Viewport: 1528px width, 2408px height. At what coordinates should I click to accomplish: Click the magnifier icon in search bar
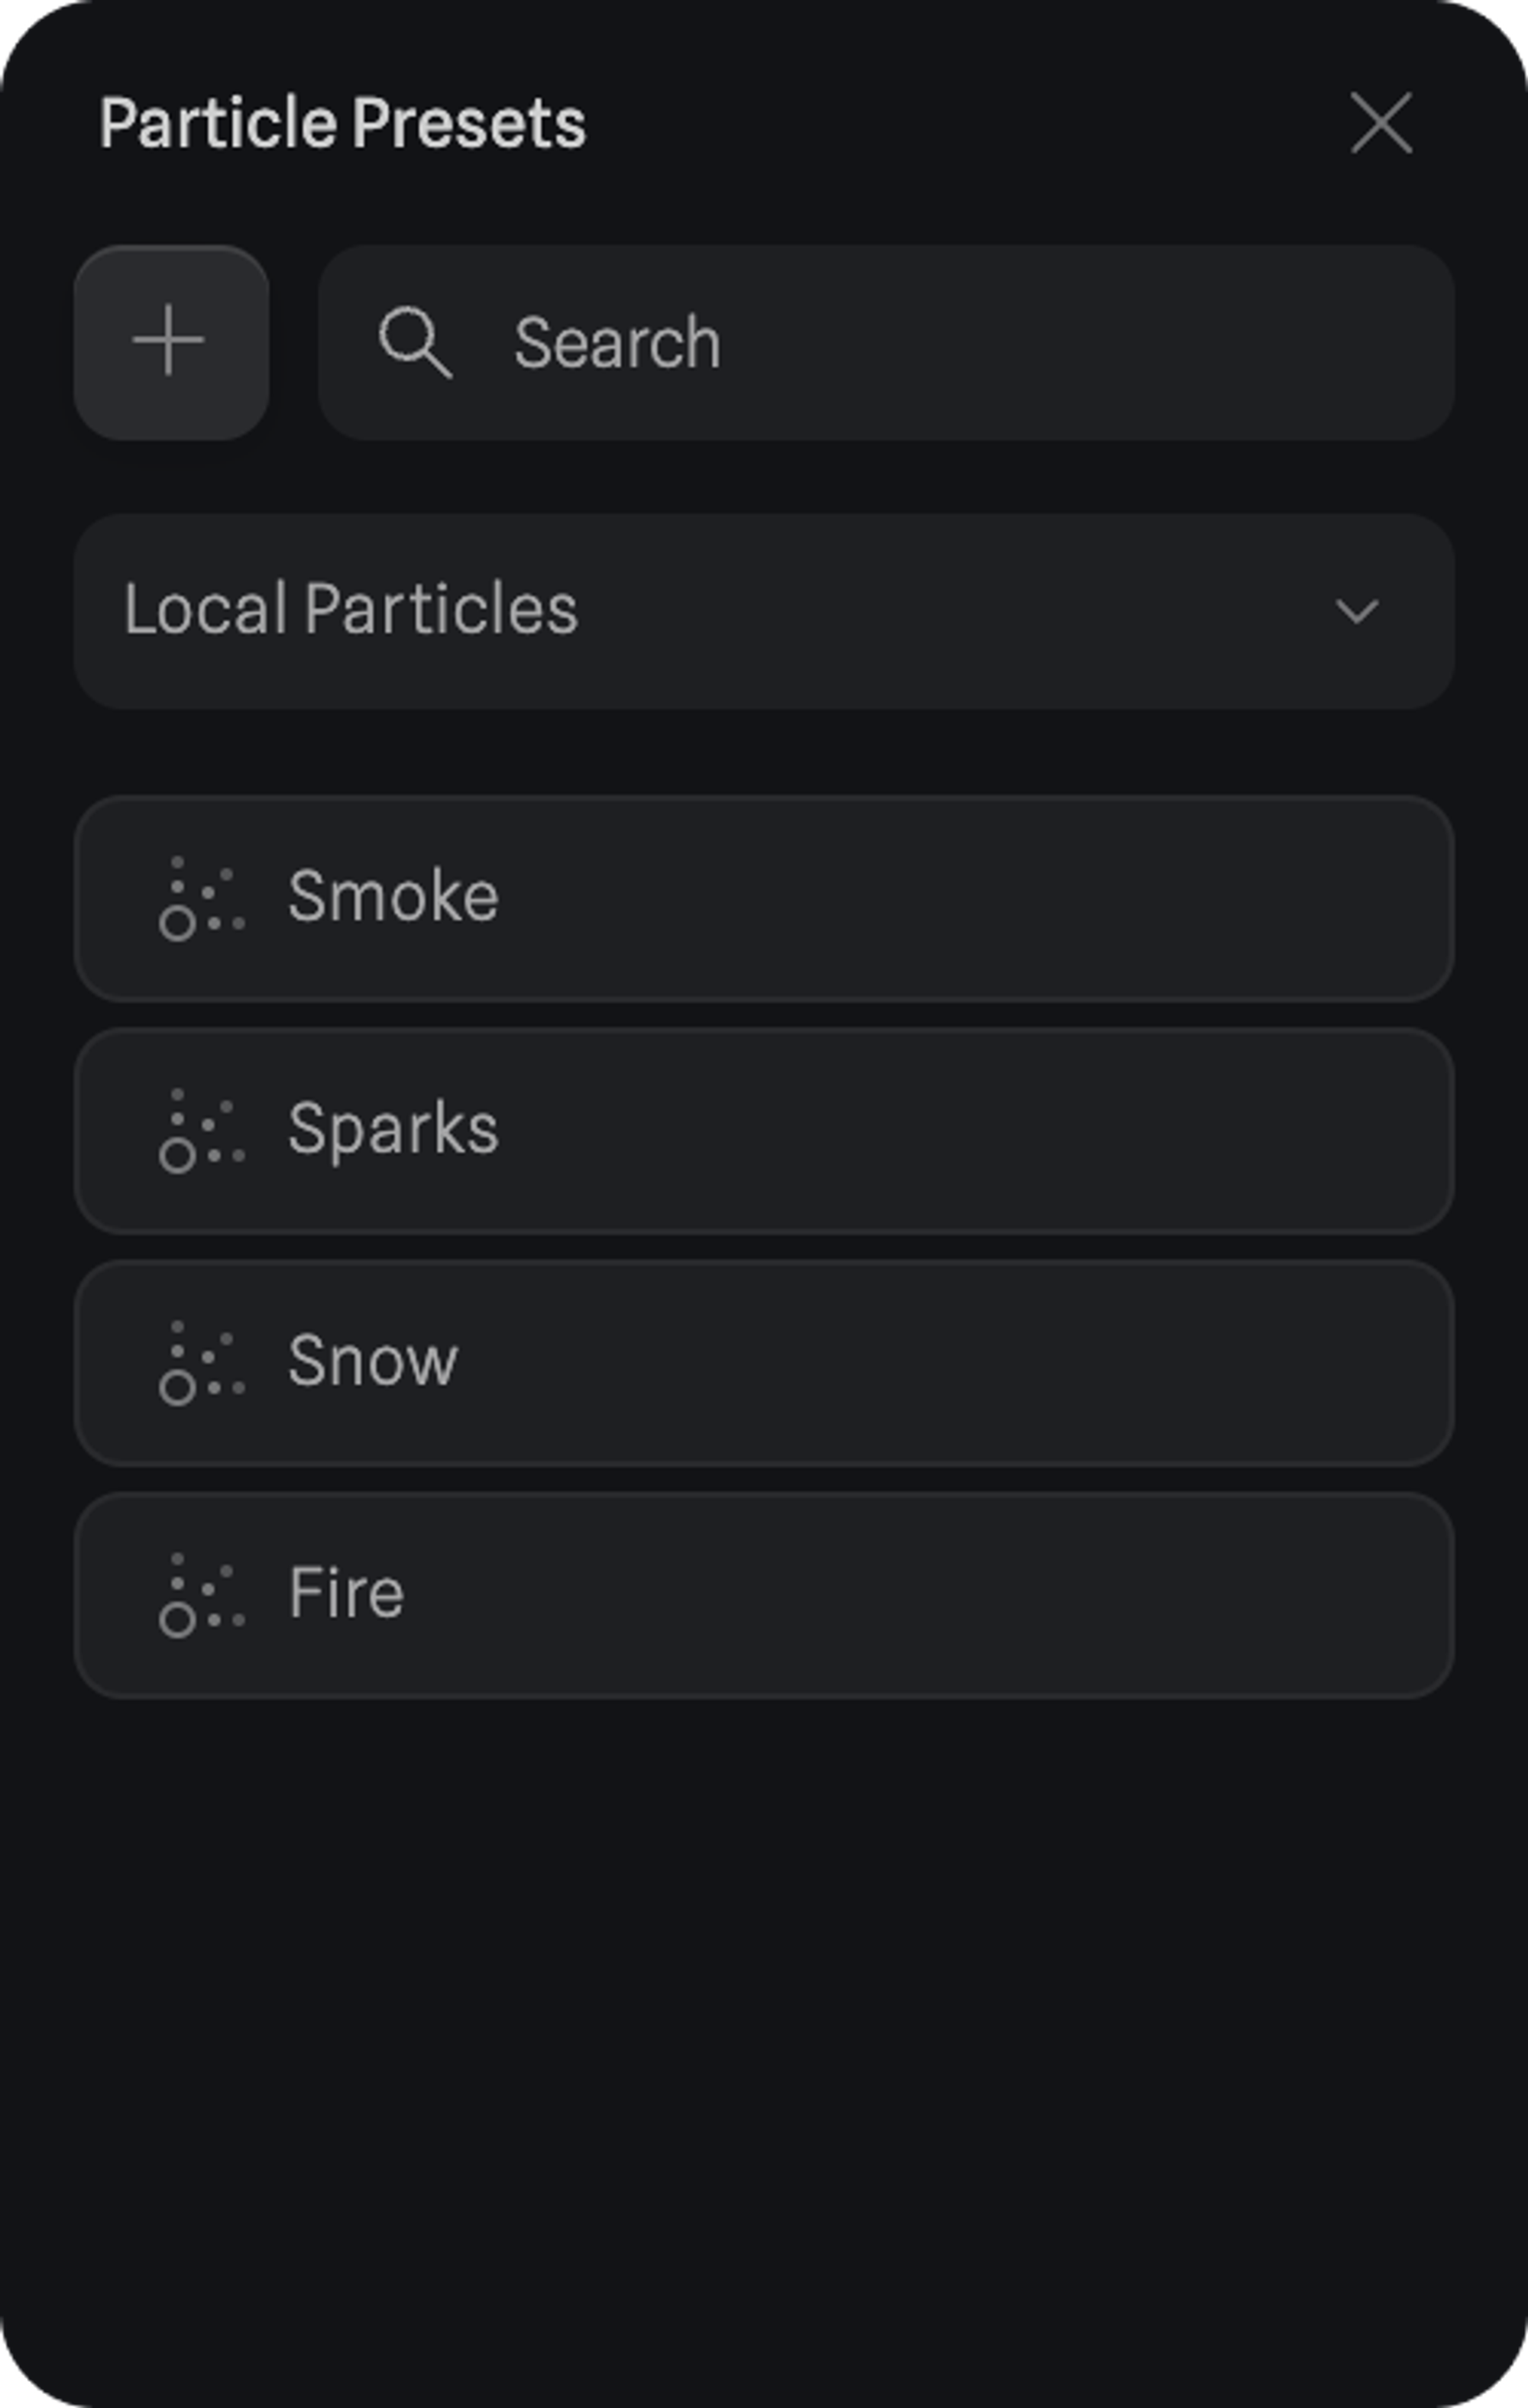click(415, 342)
